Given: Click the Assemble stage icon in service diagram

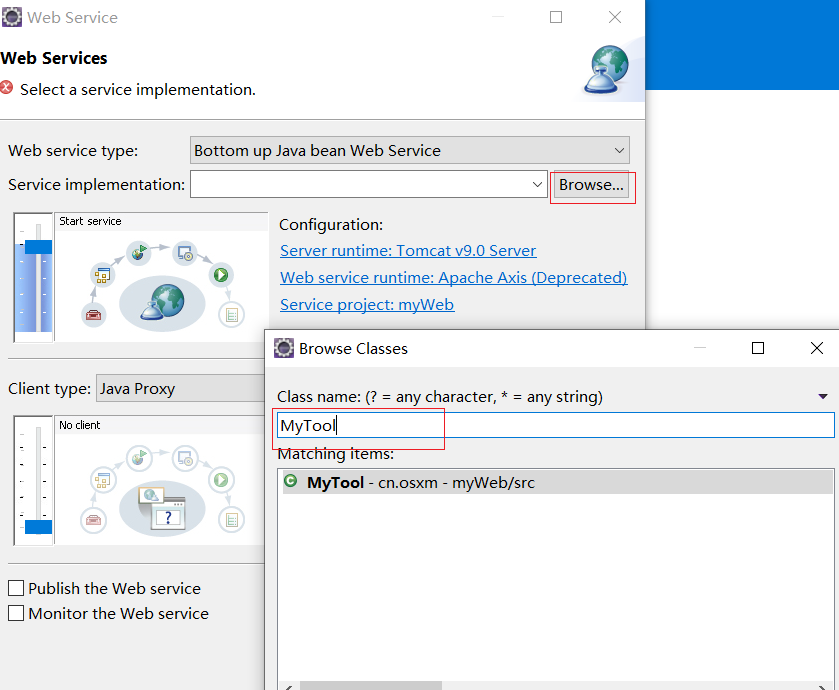Looking at the screenshot, I should click(102, 275).
